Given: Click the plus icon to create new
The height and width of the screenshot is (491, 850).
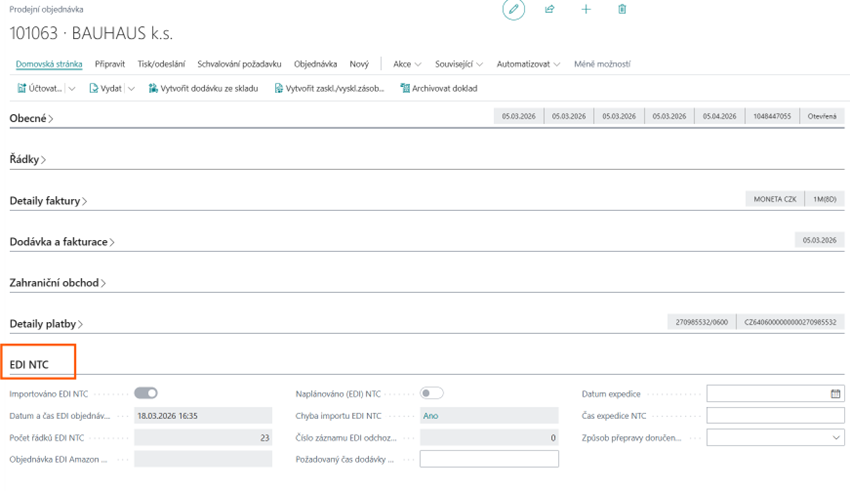Looking at the screenshot, I should [586, 9].
